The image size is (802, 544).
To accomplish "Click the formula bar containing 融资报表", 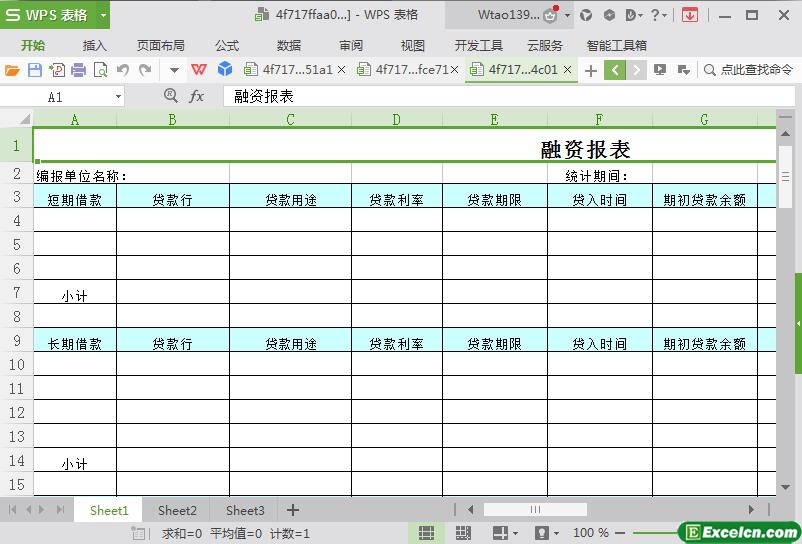I will (509, 96).
